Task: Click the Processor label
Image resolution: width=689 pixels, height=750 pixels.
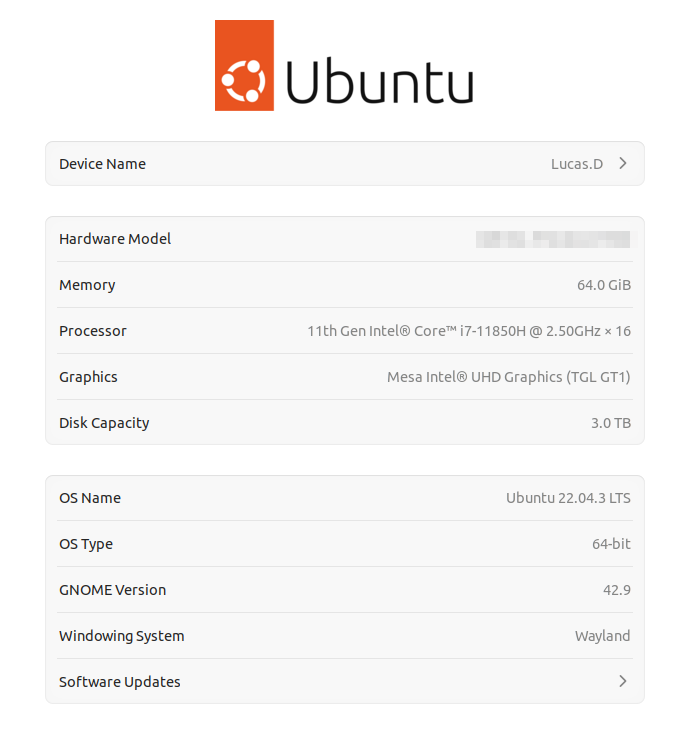Action: (x=93, y=331)
